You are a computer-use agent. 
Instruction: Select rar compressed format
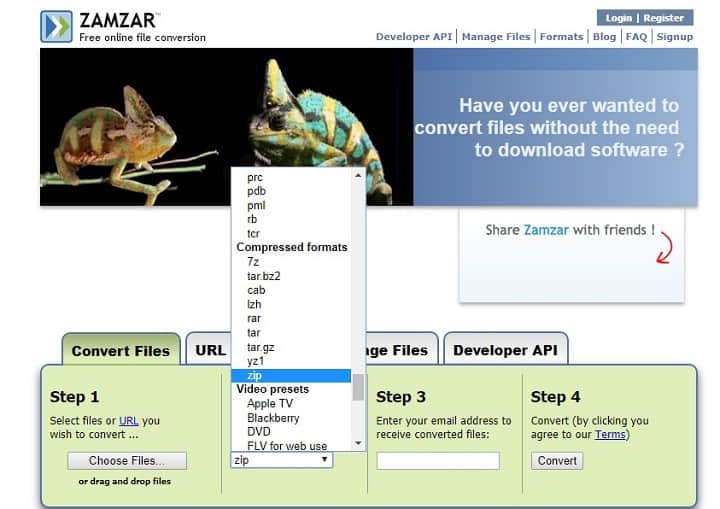coord(291,318)
